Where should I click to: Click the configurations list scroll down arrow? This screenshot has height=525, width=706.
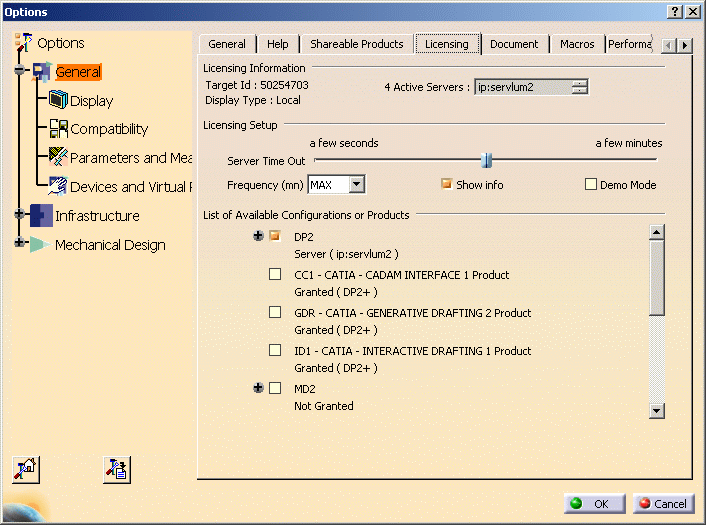click(657, 411)
